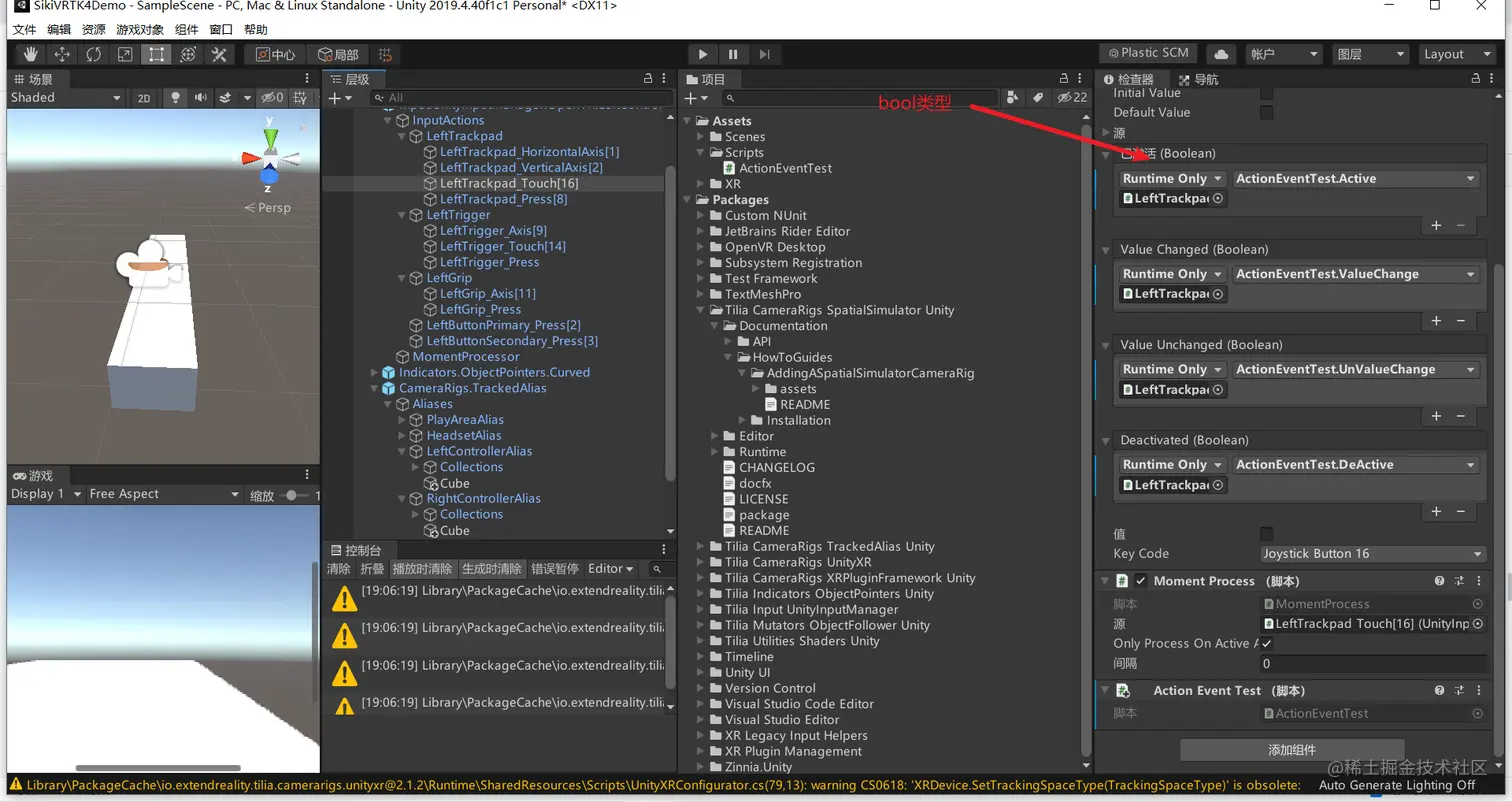1512x802 pixels.
Task: Open the 游戏对象 menu
Action: (140, 30)
